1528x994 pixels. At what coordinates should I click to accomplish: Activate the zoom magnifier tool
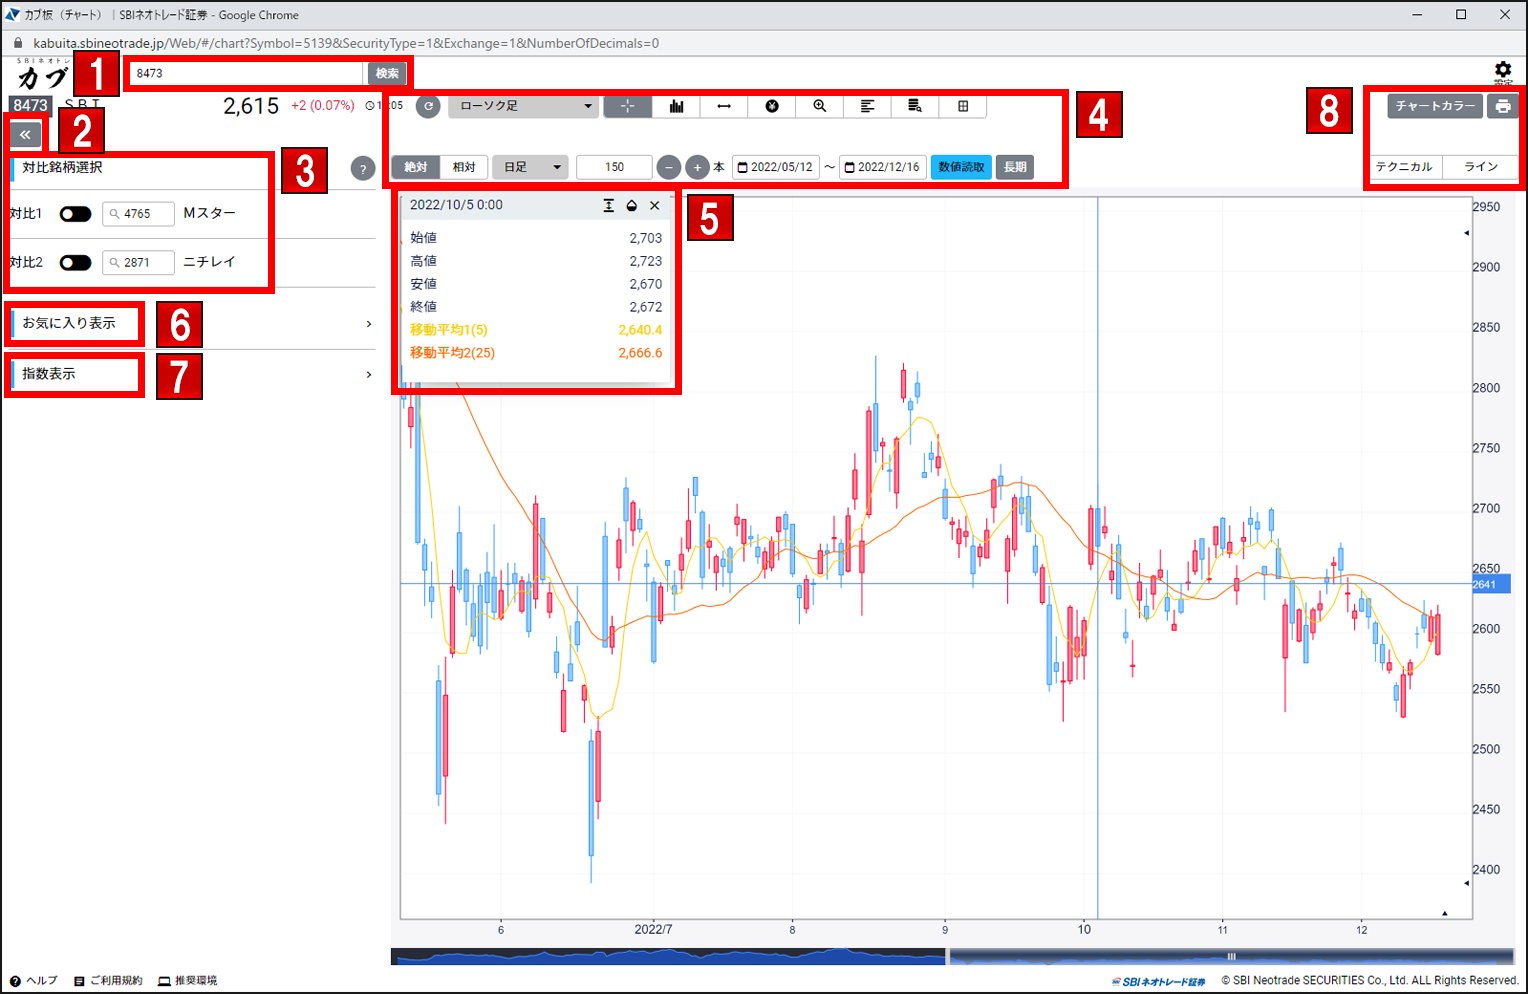[x=820, y=106]
